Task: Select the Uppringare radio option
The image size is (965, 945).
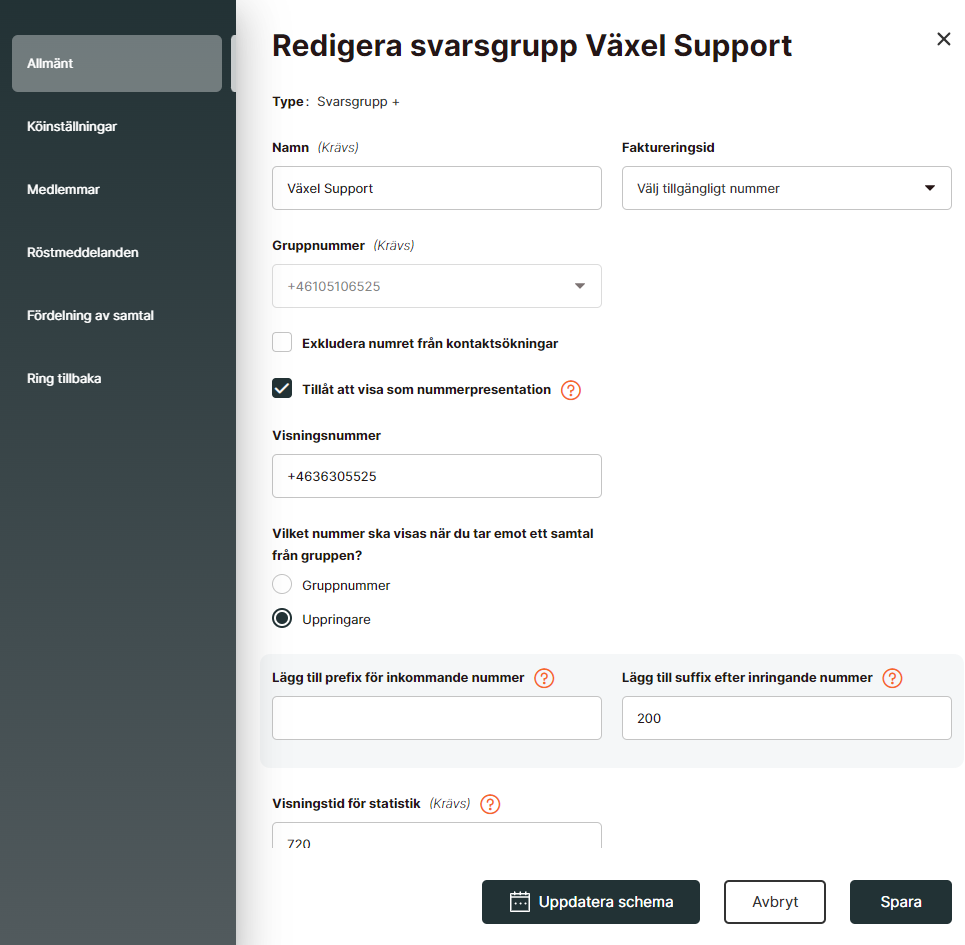Action: tap(282, 618)
